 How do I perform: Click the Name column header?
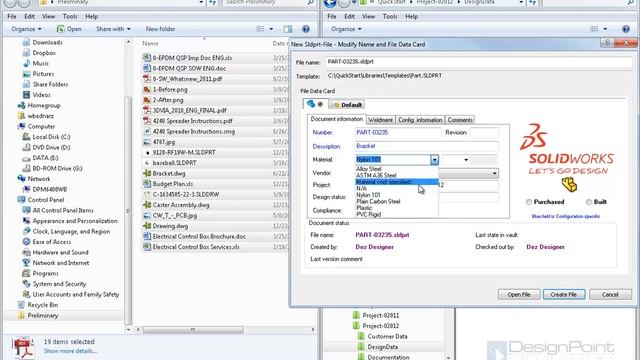pos(150,43)
